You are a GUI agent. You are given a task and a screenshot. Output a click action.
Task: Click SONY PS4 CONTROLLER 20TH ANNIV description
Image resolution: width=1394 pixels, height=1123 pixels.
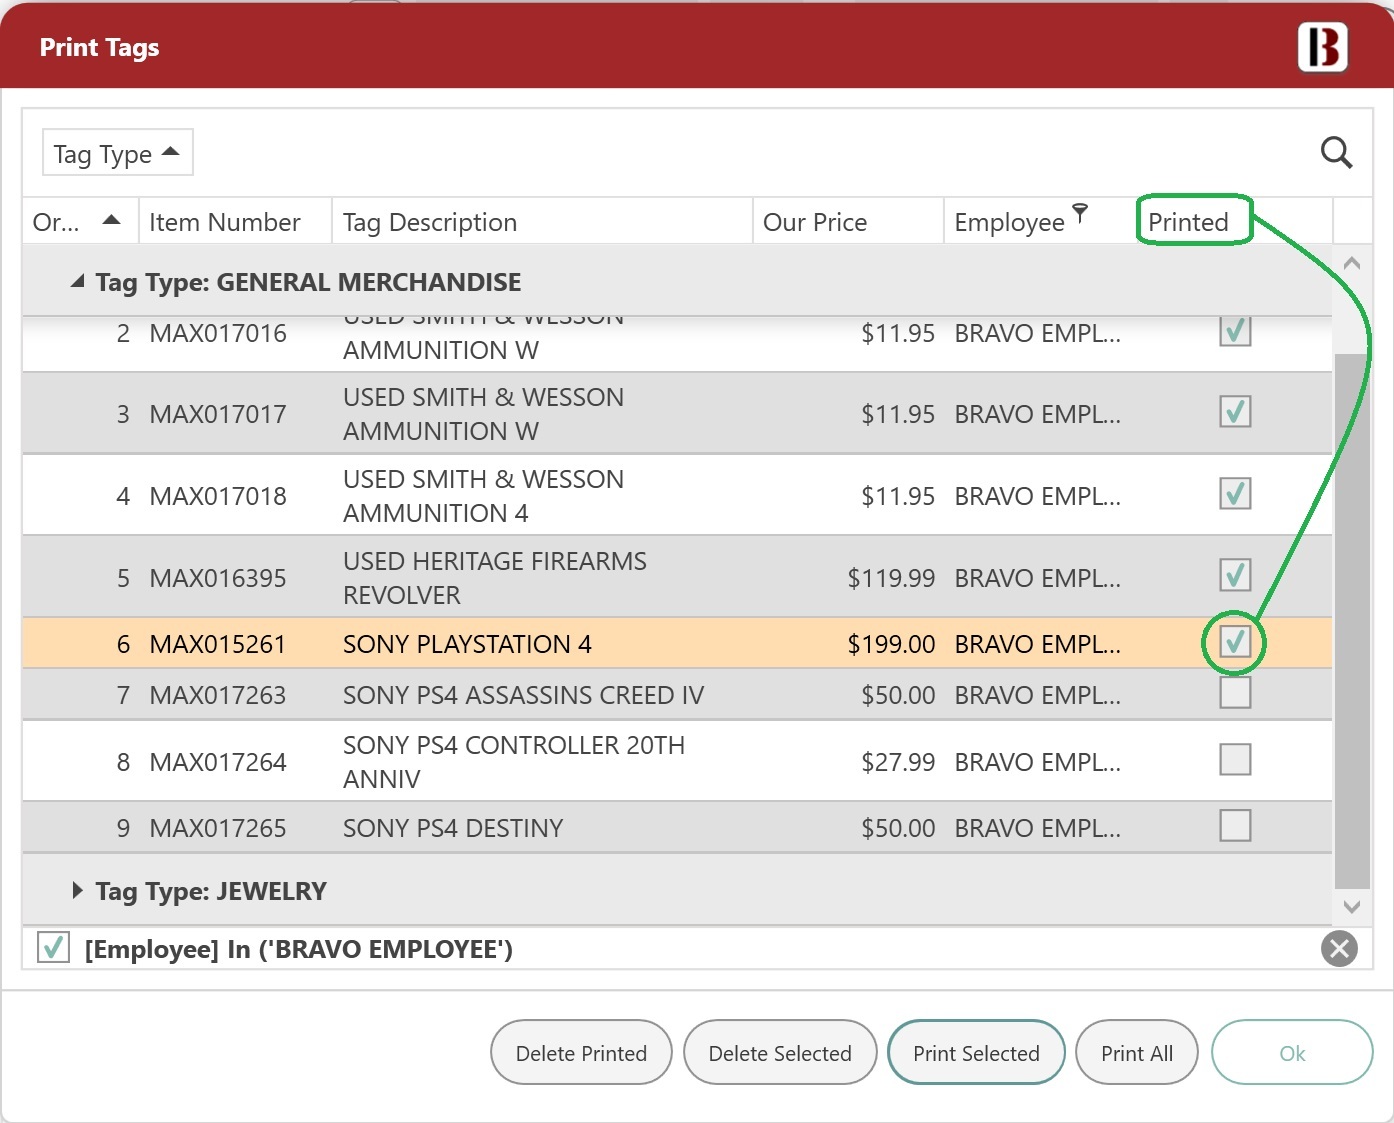[514, 762]
